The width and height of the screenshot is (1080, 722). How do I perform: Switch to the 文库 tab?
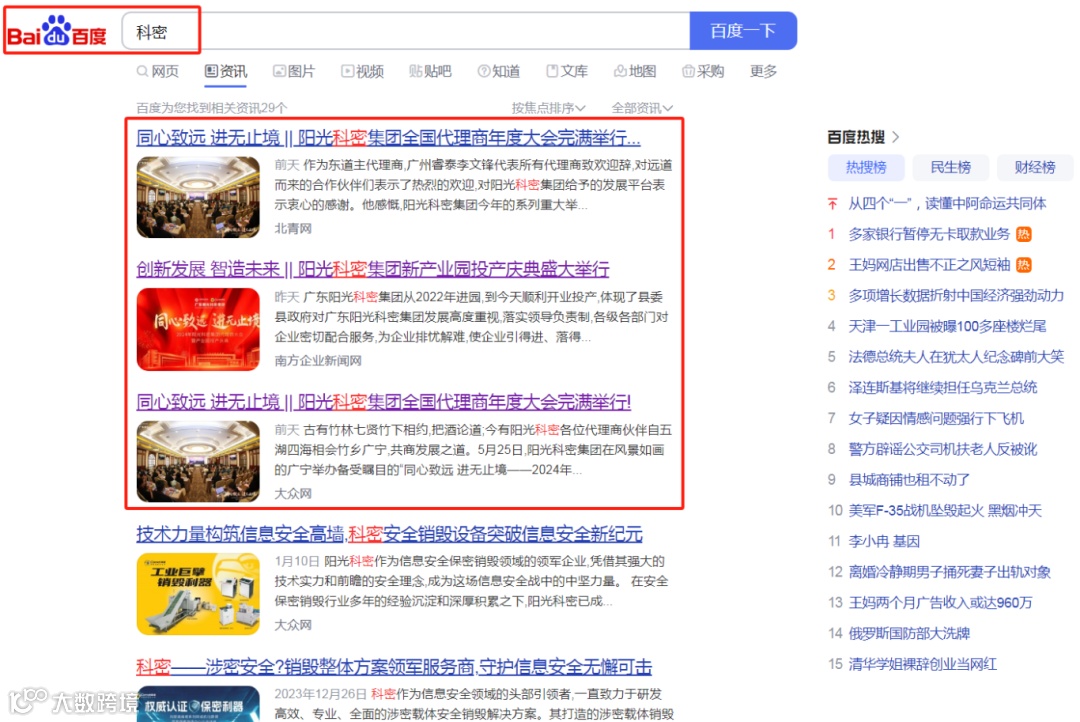click(568, 71)
